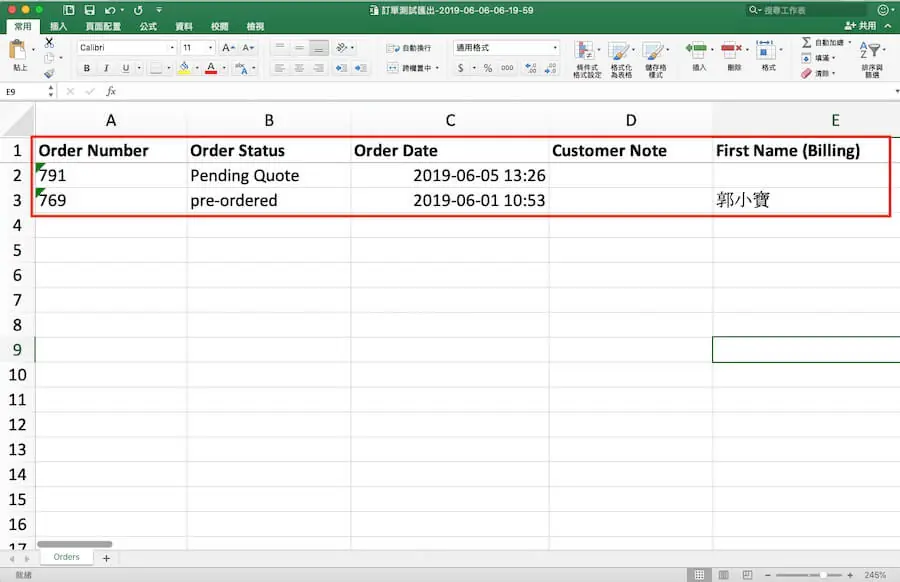Increase font size with large A icon
The height and width of the screenshot is (582, 900).
(x=228, y=48)
